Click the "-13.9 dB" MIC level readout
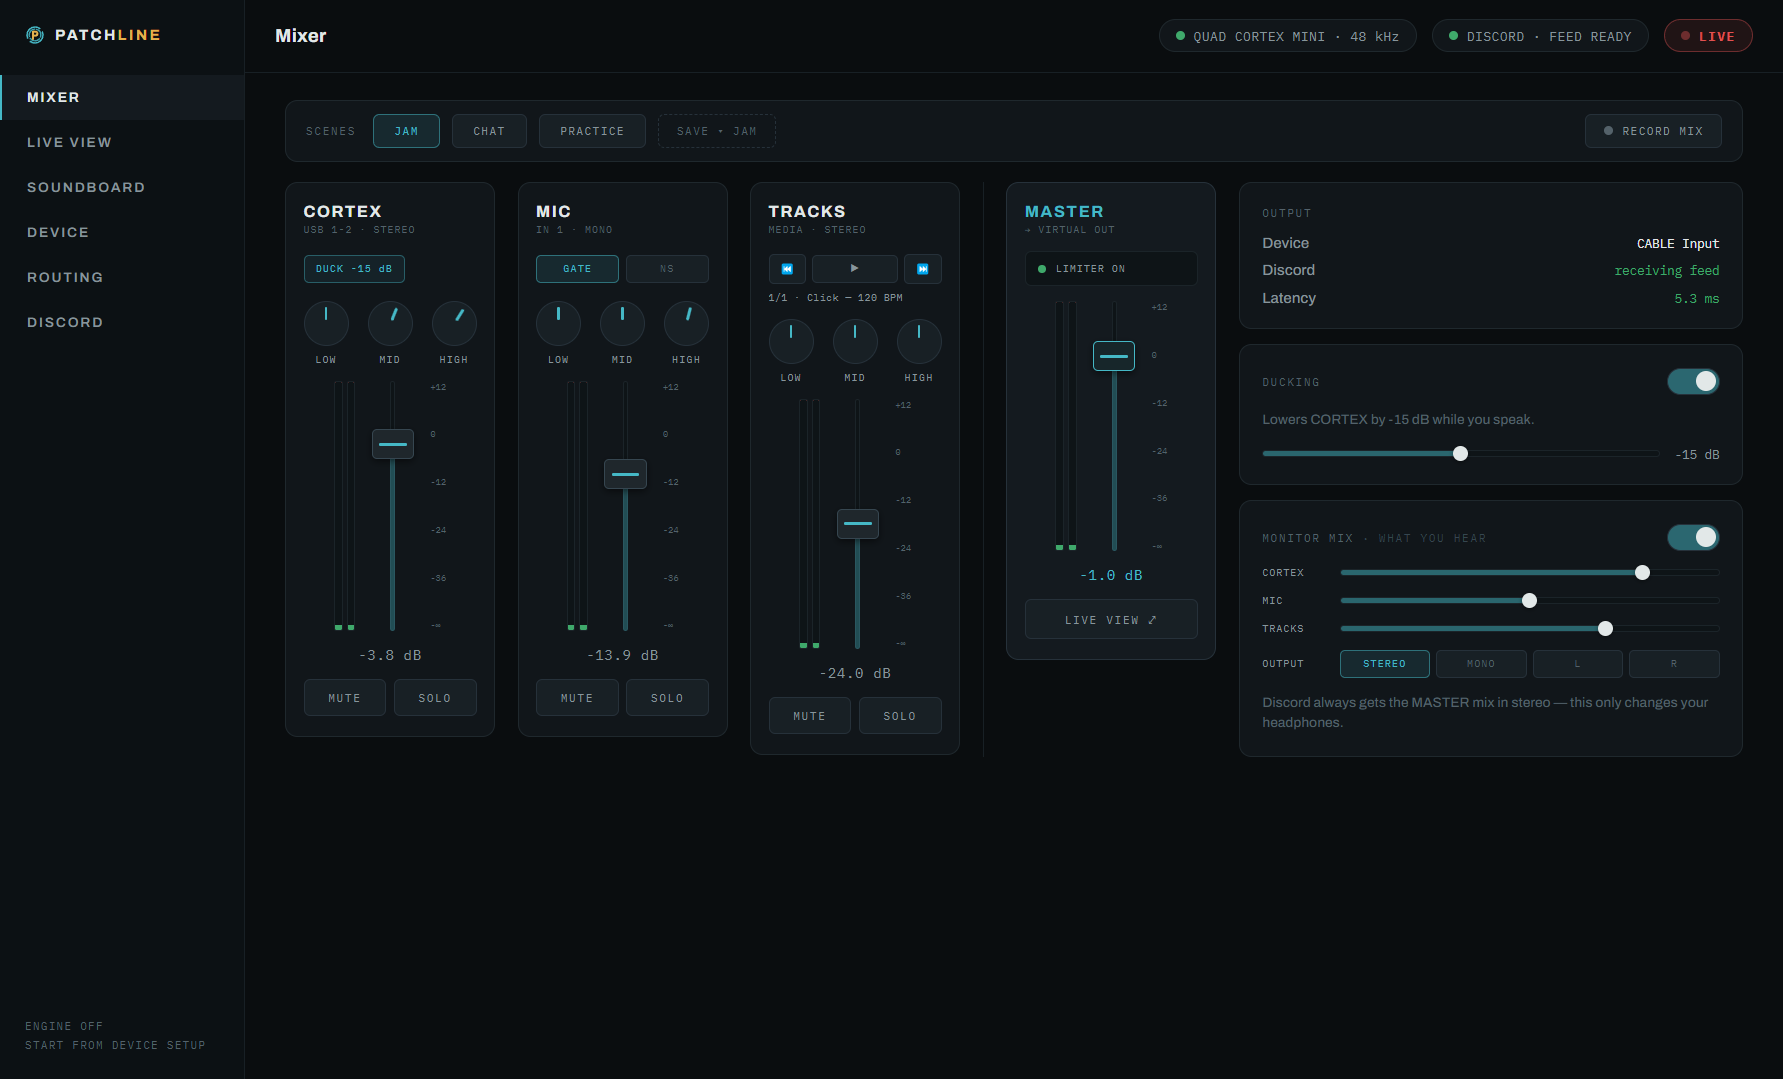1783x1079 pixels. coord(622,655)
